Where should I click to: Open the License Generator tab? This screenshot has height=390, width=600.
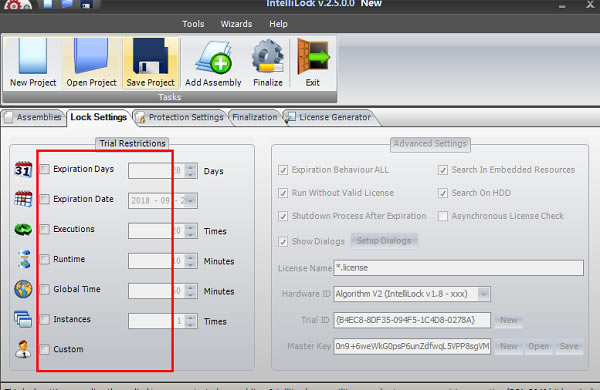[x=330, y=117]
